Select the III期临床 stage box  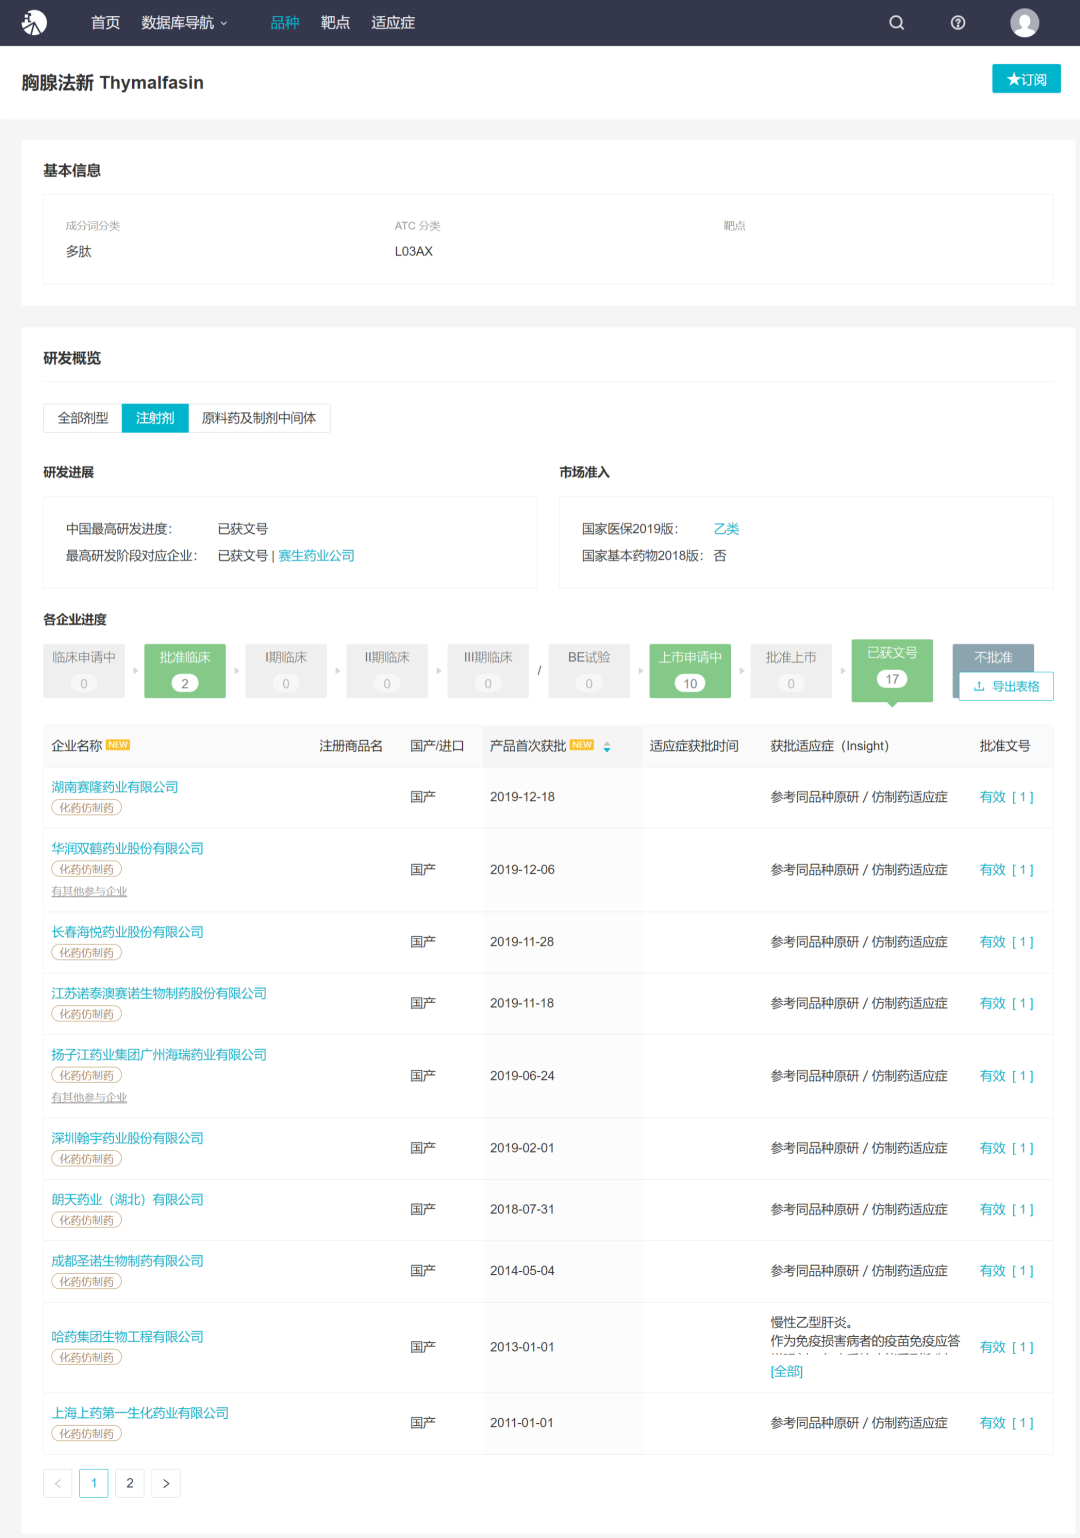point(488,670)
